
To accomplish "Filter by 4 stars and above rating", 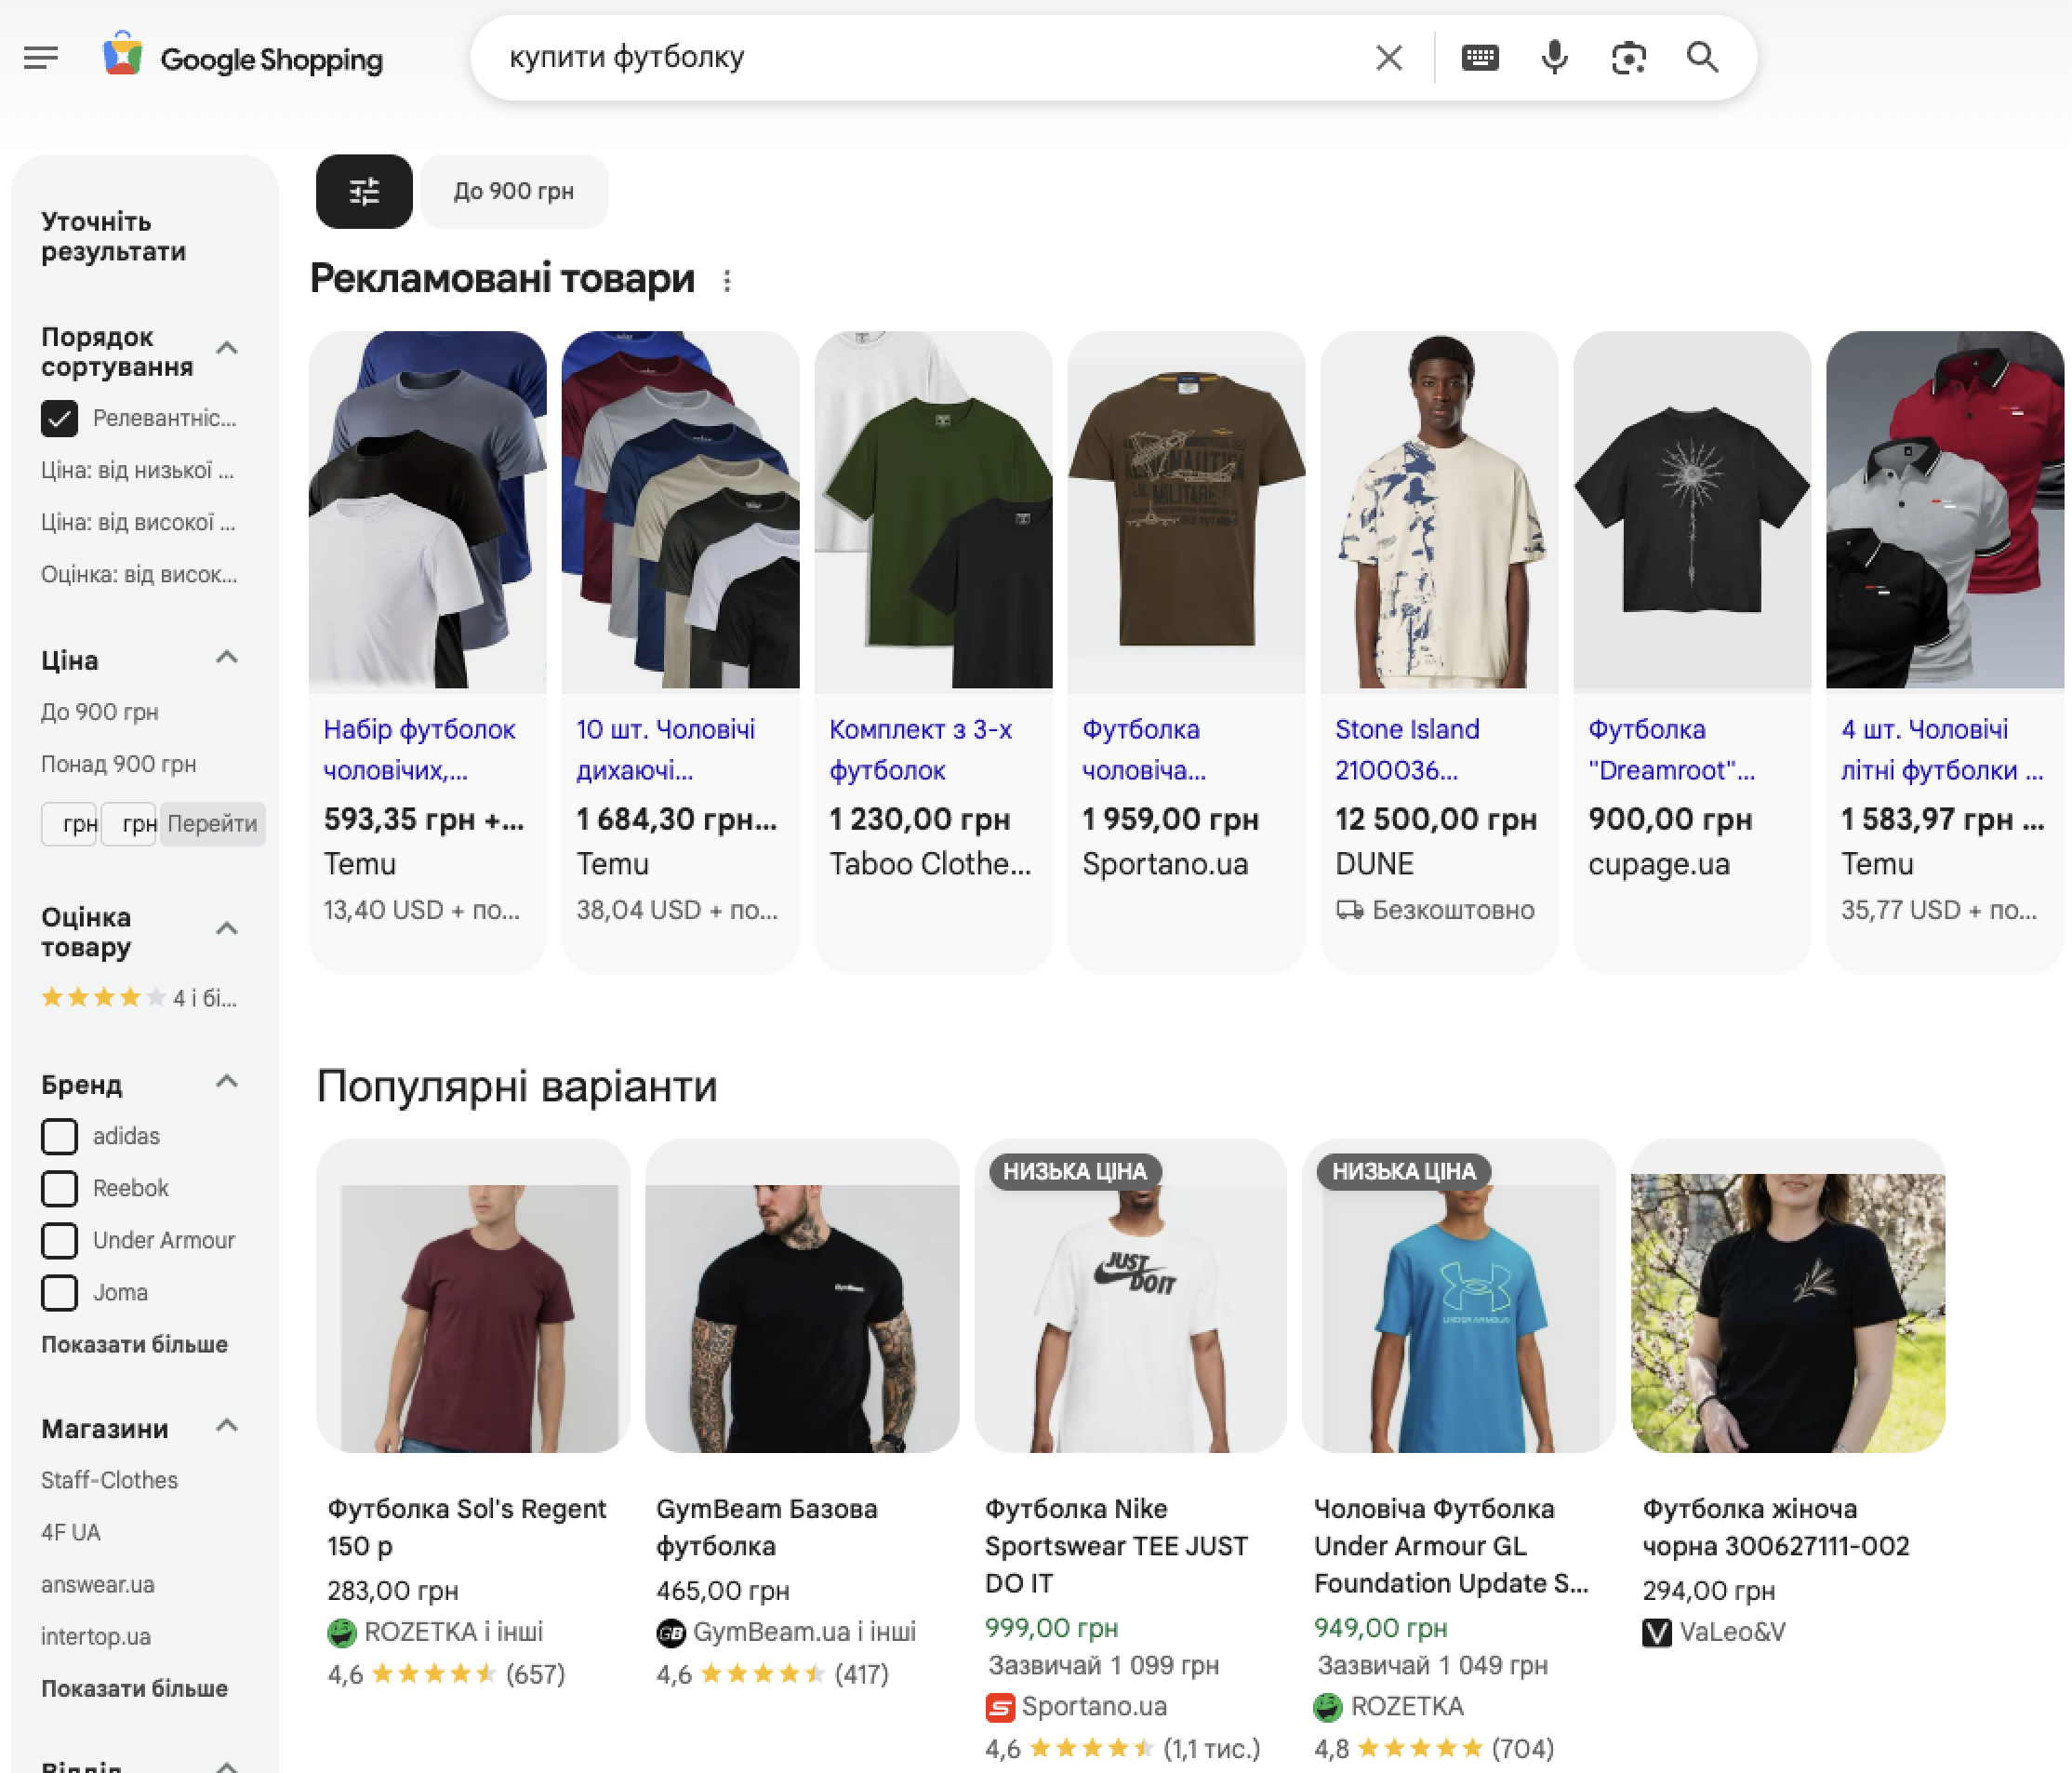I will 139,997.
